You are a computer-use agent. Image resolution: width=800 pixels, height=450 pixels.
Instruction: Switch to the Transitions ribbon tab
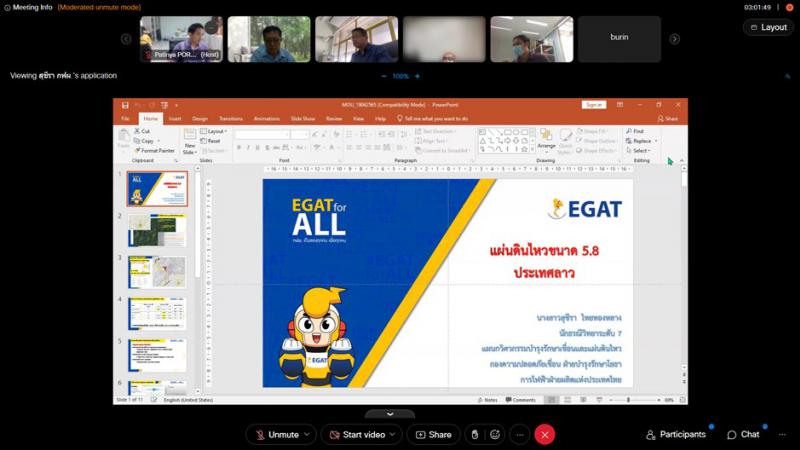231,118
